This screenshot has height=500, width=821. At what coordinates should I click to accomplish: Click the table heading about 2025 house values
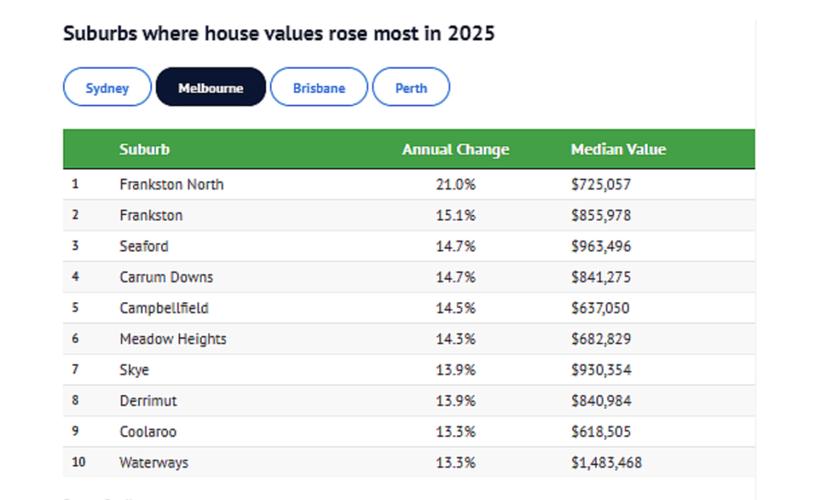pos(279,33)
